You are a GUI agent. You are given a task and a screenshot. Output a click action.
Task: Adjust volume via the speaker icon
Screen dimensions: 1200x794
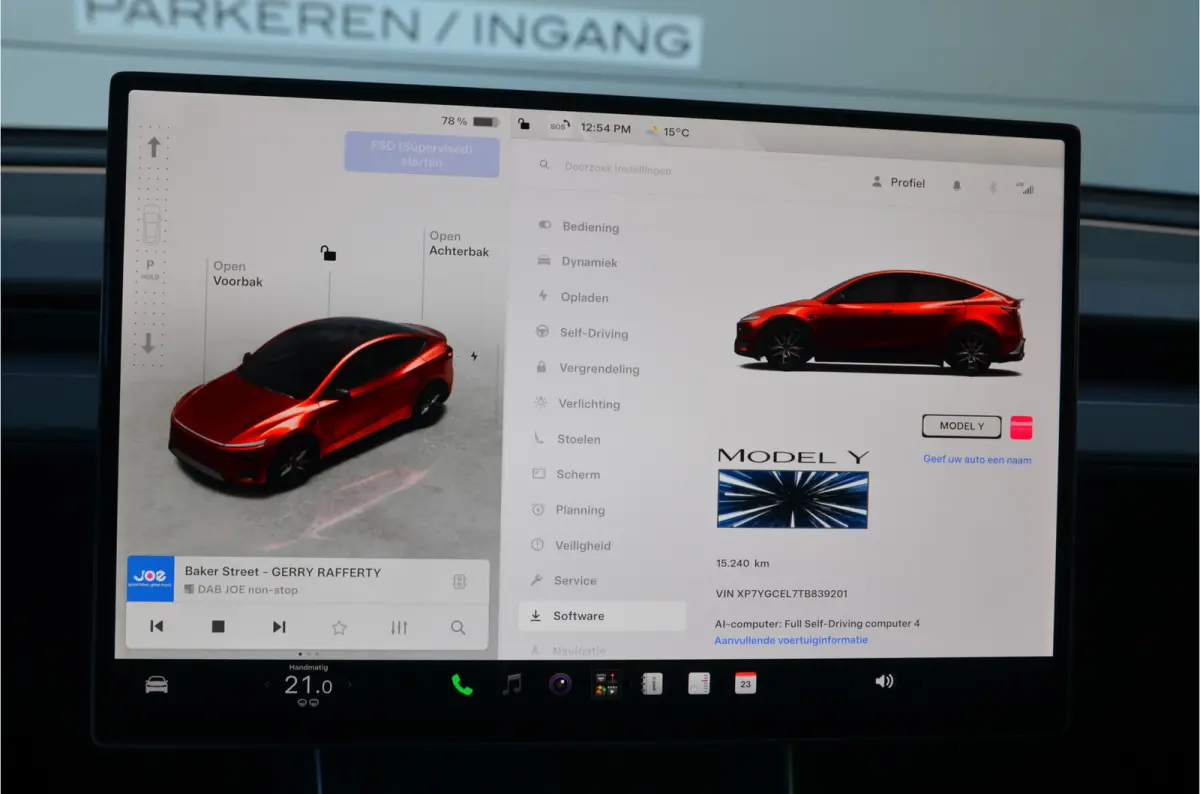click(884, 681)
